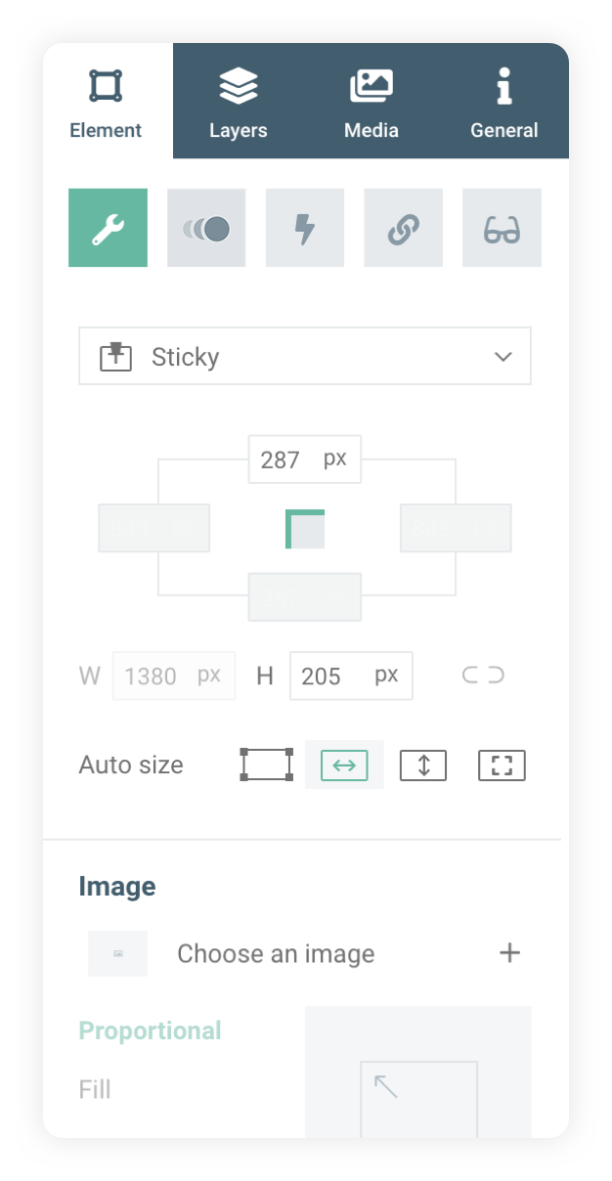Select the Fill image option
The height and width of the screenshot is (1181, 612).
tap(95, 1089)
